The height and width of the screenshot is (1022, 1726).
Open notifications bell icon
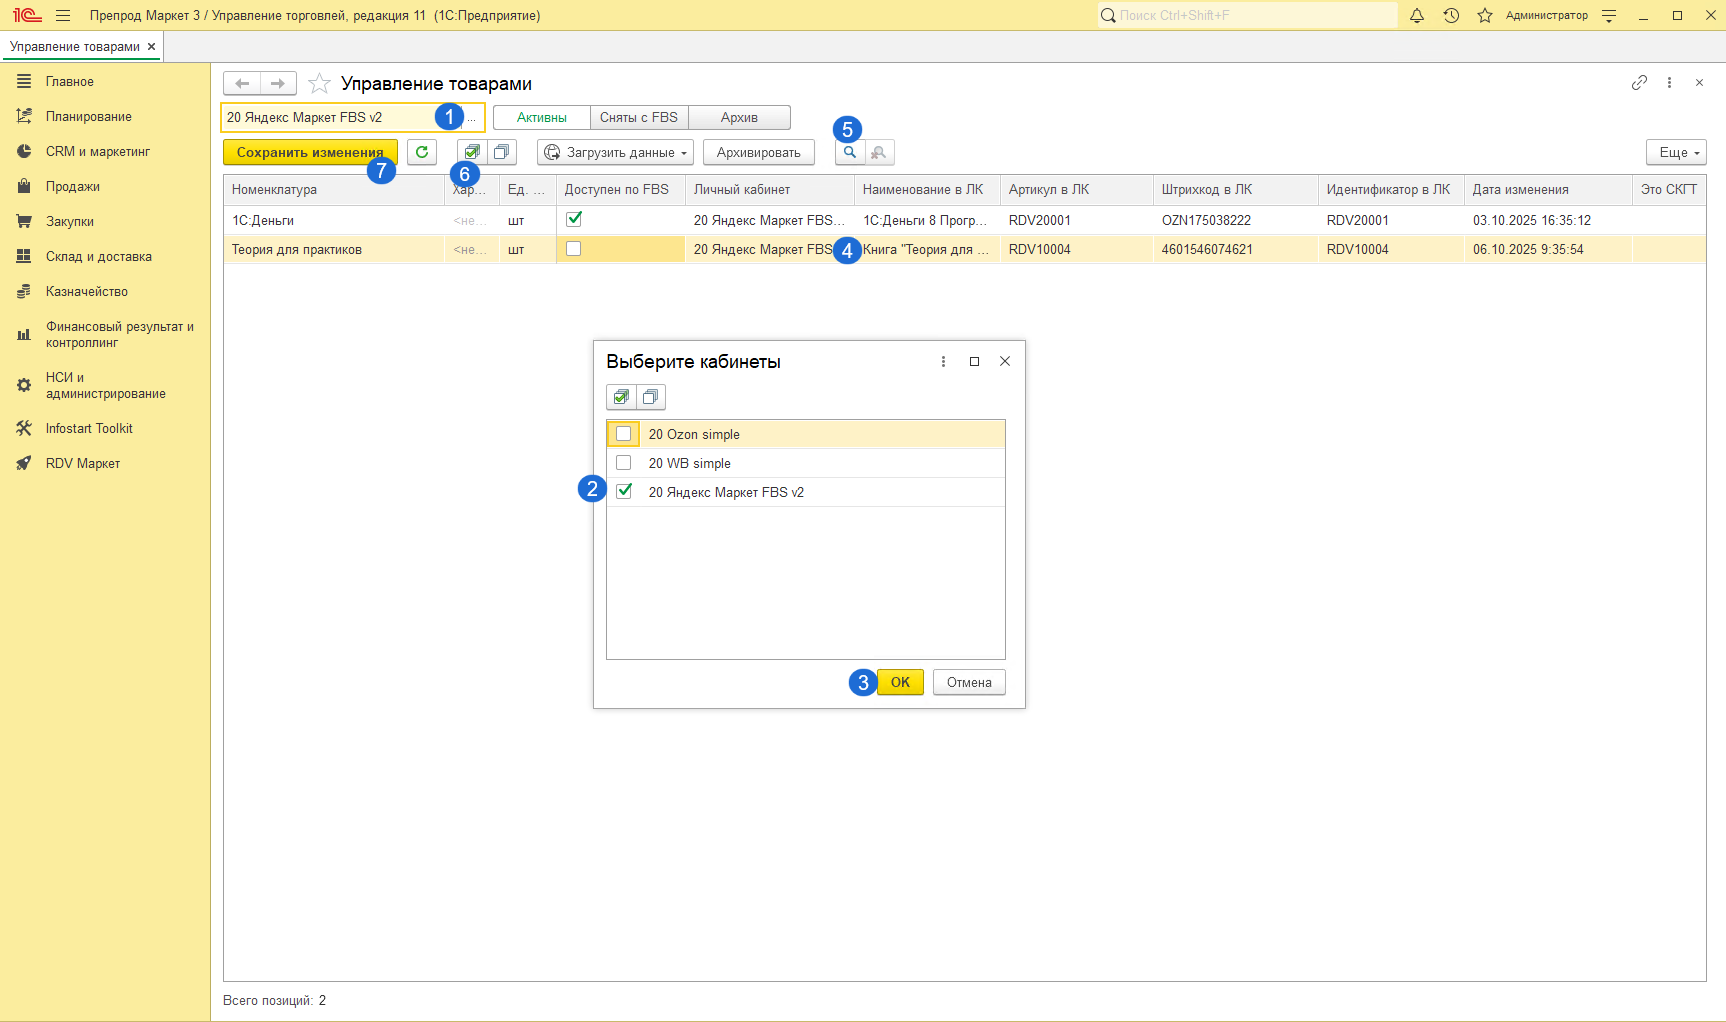click(1417, 15)
